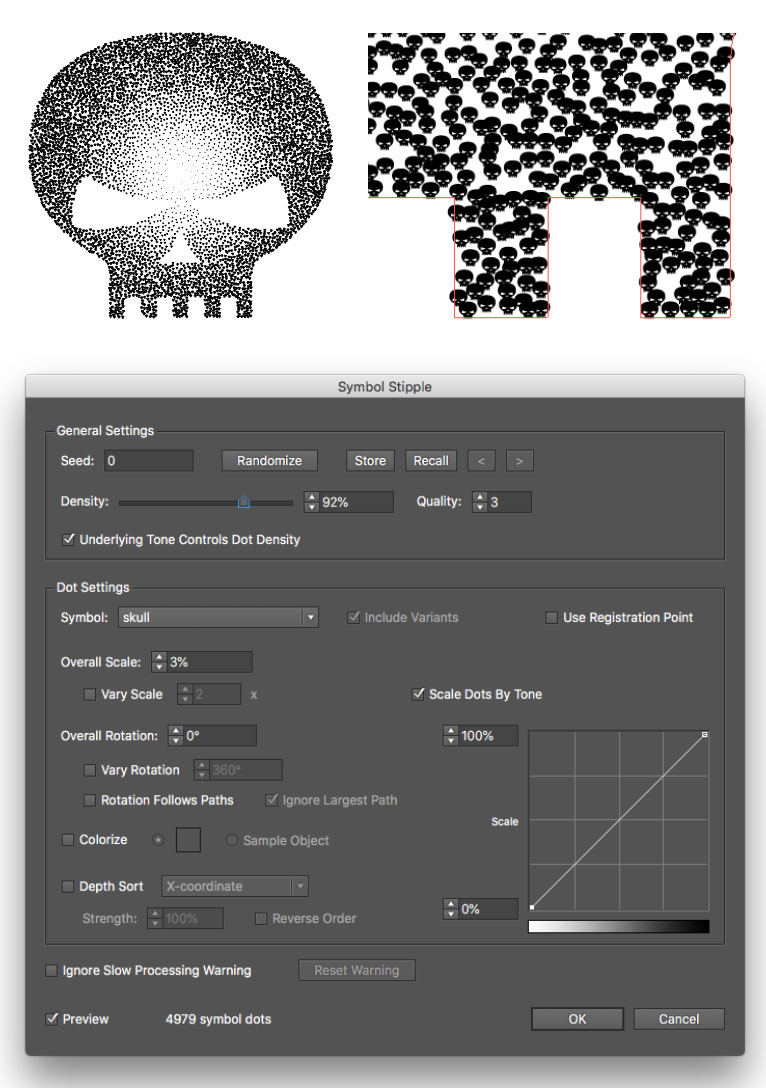Enable Depth Sort checkbox
This screenshot has width=766, height=1088.
click(x=68, y=886)
